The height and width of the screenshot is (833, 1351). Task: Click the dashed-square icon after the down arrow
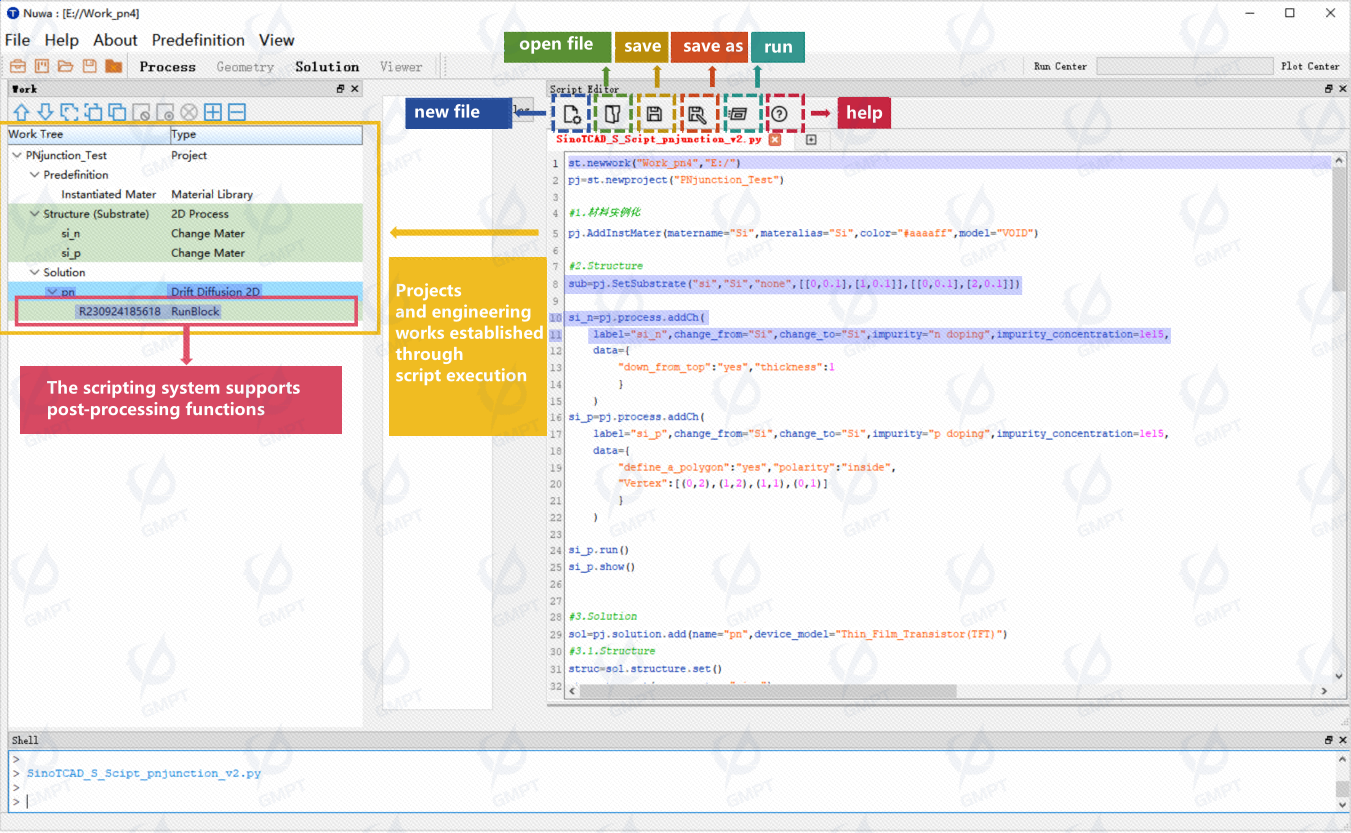point(69,112)
